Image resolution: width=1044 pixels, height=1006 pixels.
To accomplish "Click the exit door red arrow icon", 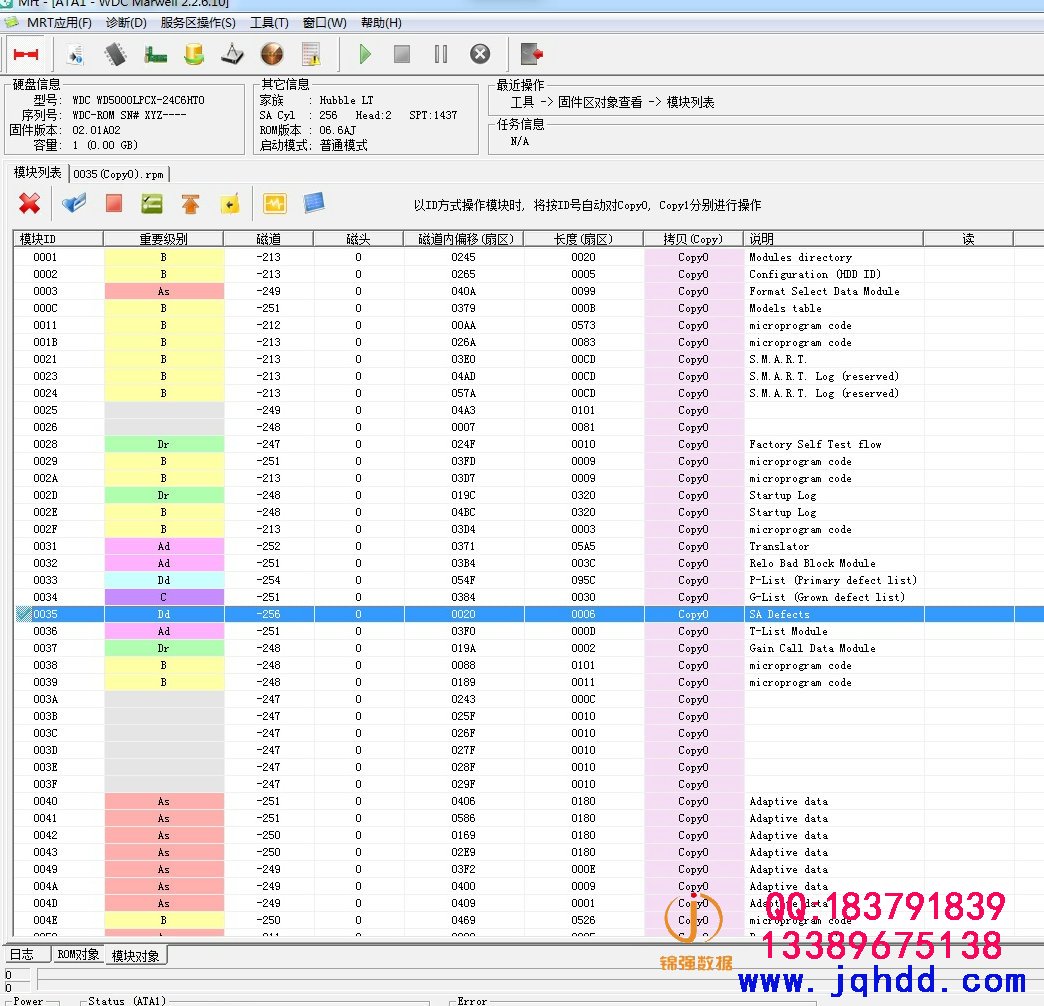I will tap(531, 54).
